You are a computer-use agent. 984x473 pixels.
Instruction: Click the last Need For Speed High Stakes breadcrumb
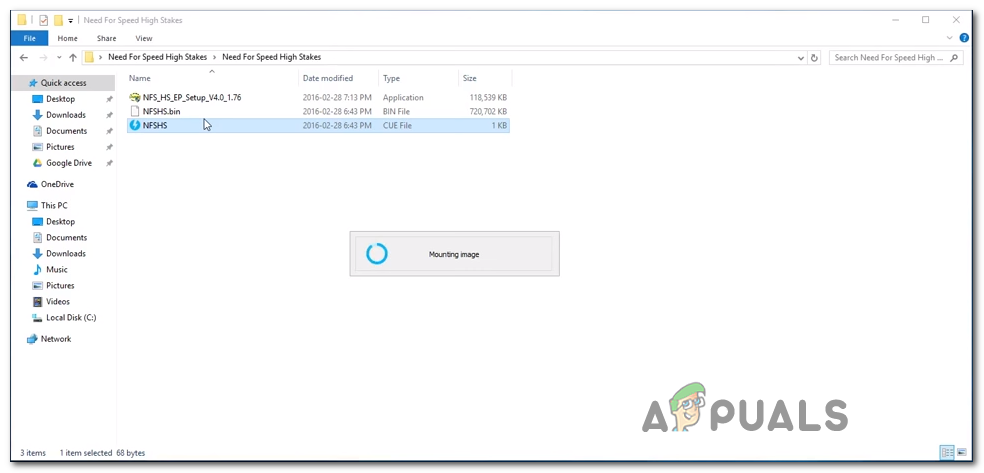(272, 57)
